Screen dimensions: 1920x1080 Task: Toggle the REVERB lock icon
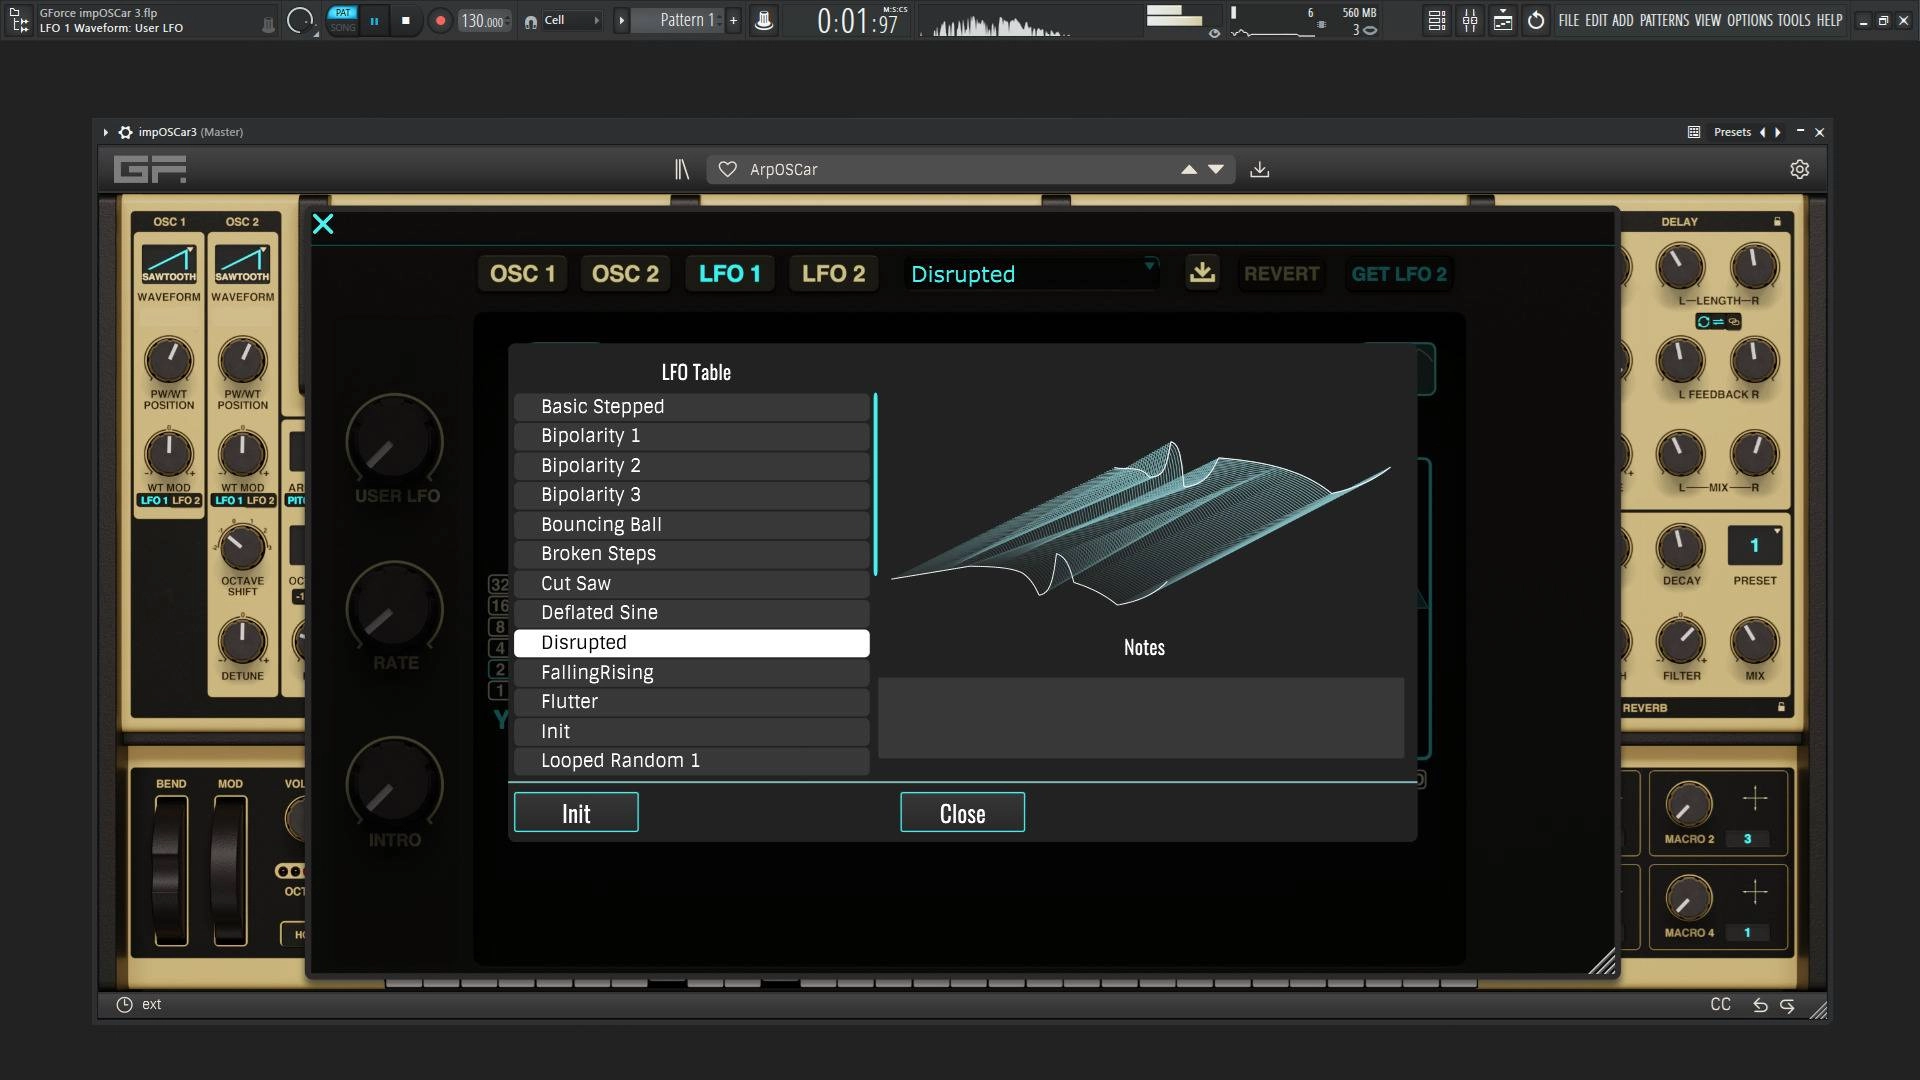1781,708
